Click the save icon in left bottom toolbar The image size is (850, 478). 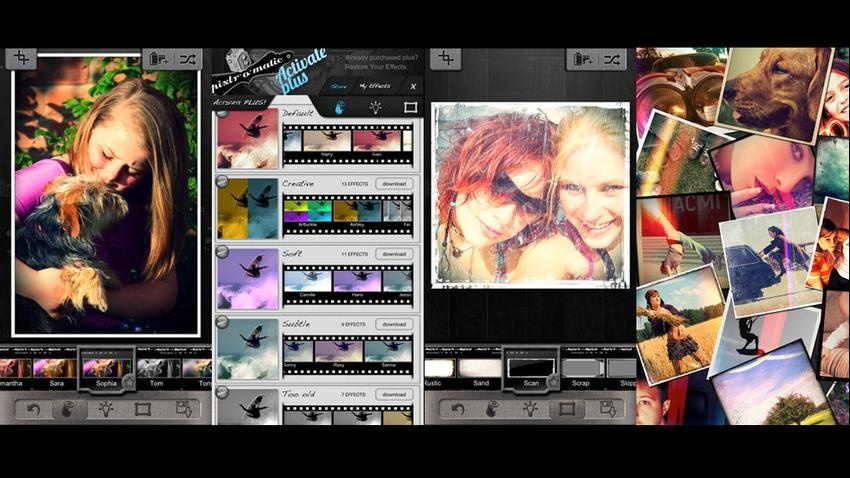pyautogui.click(x=183, y=409)
